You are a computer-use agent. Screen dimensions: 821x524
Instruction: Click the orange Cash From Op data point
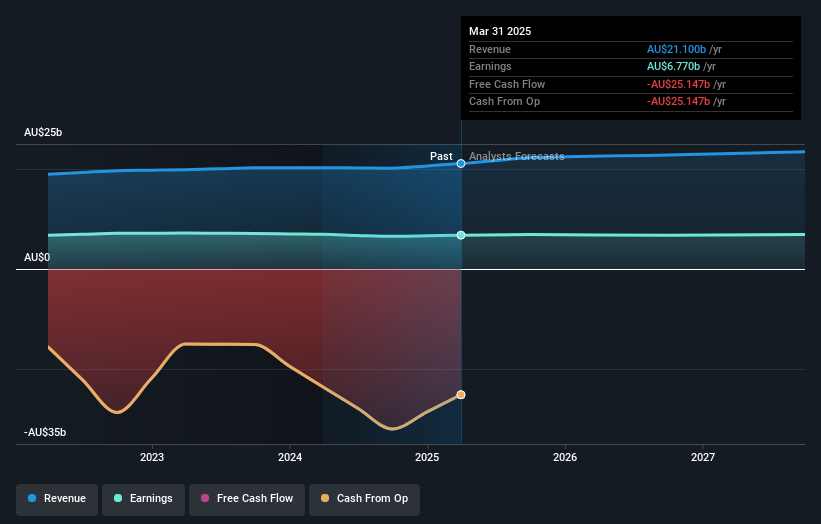(x=461, y=395)
